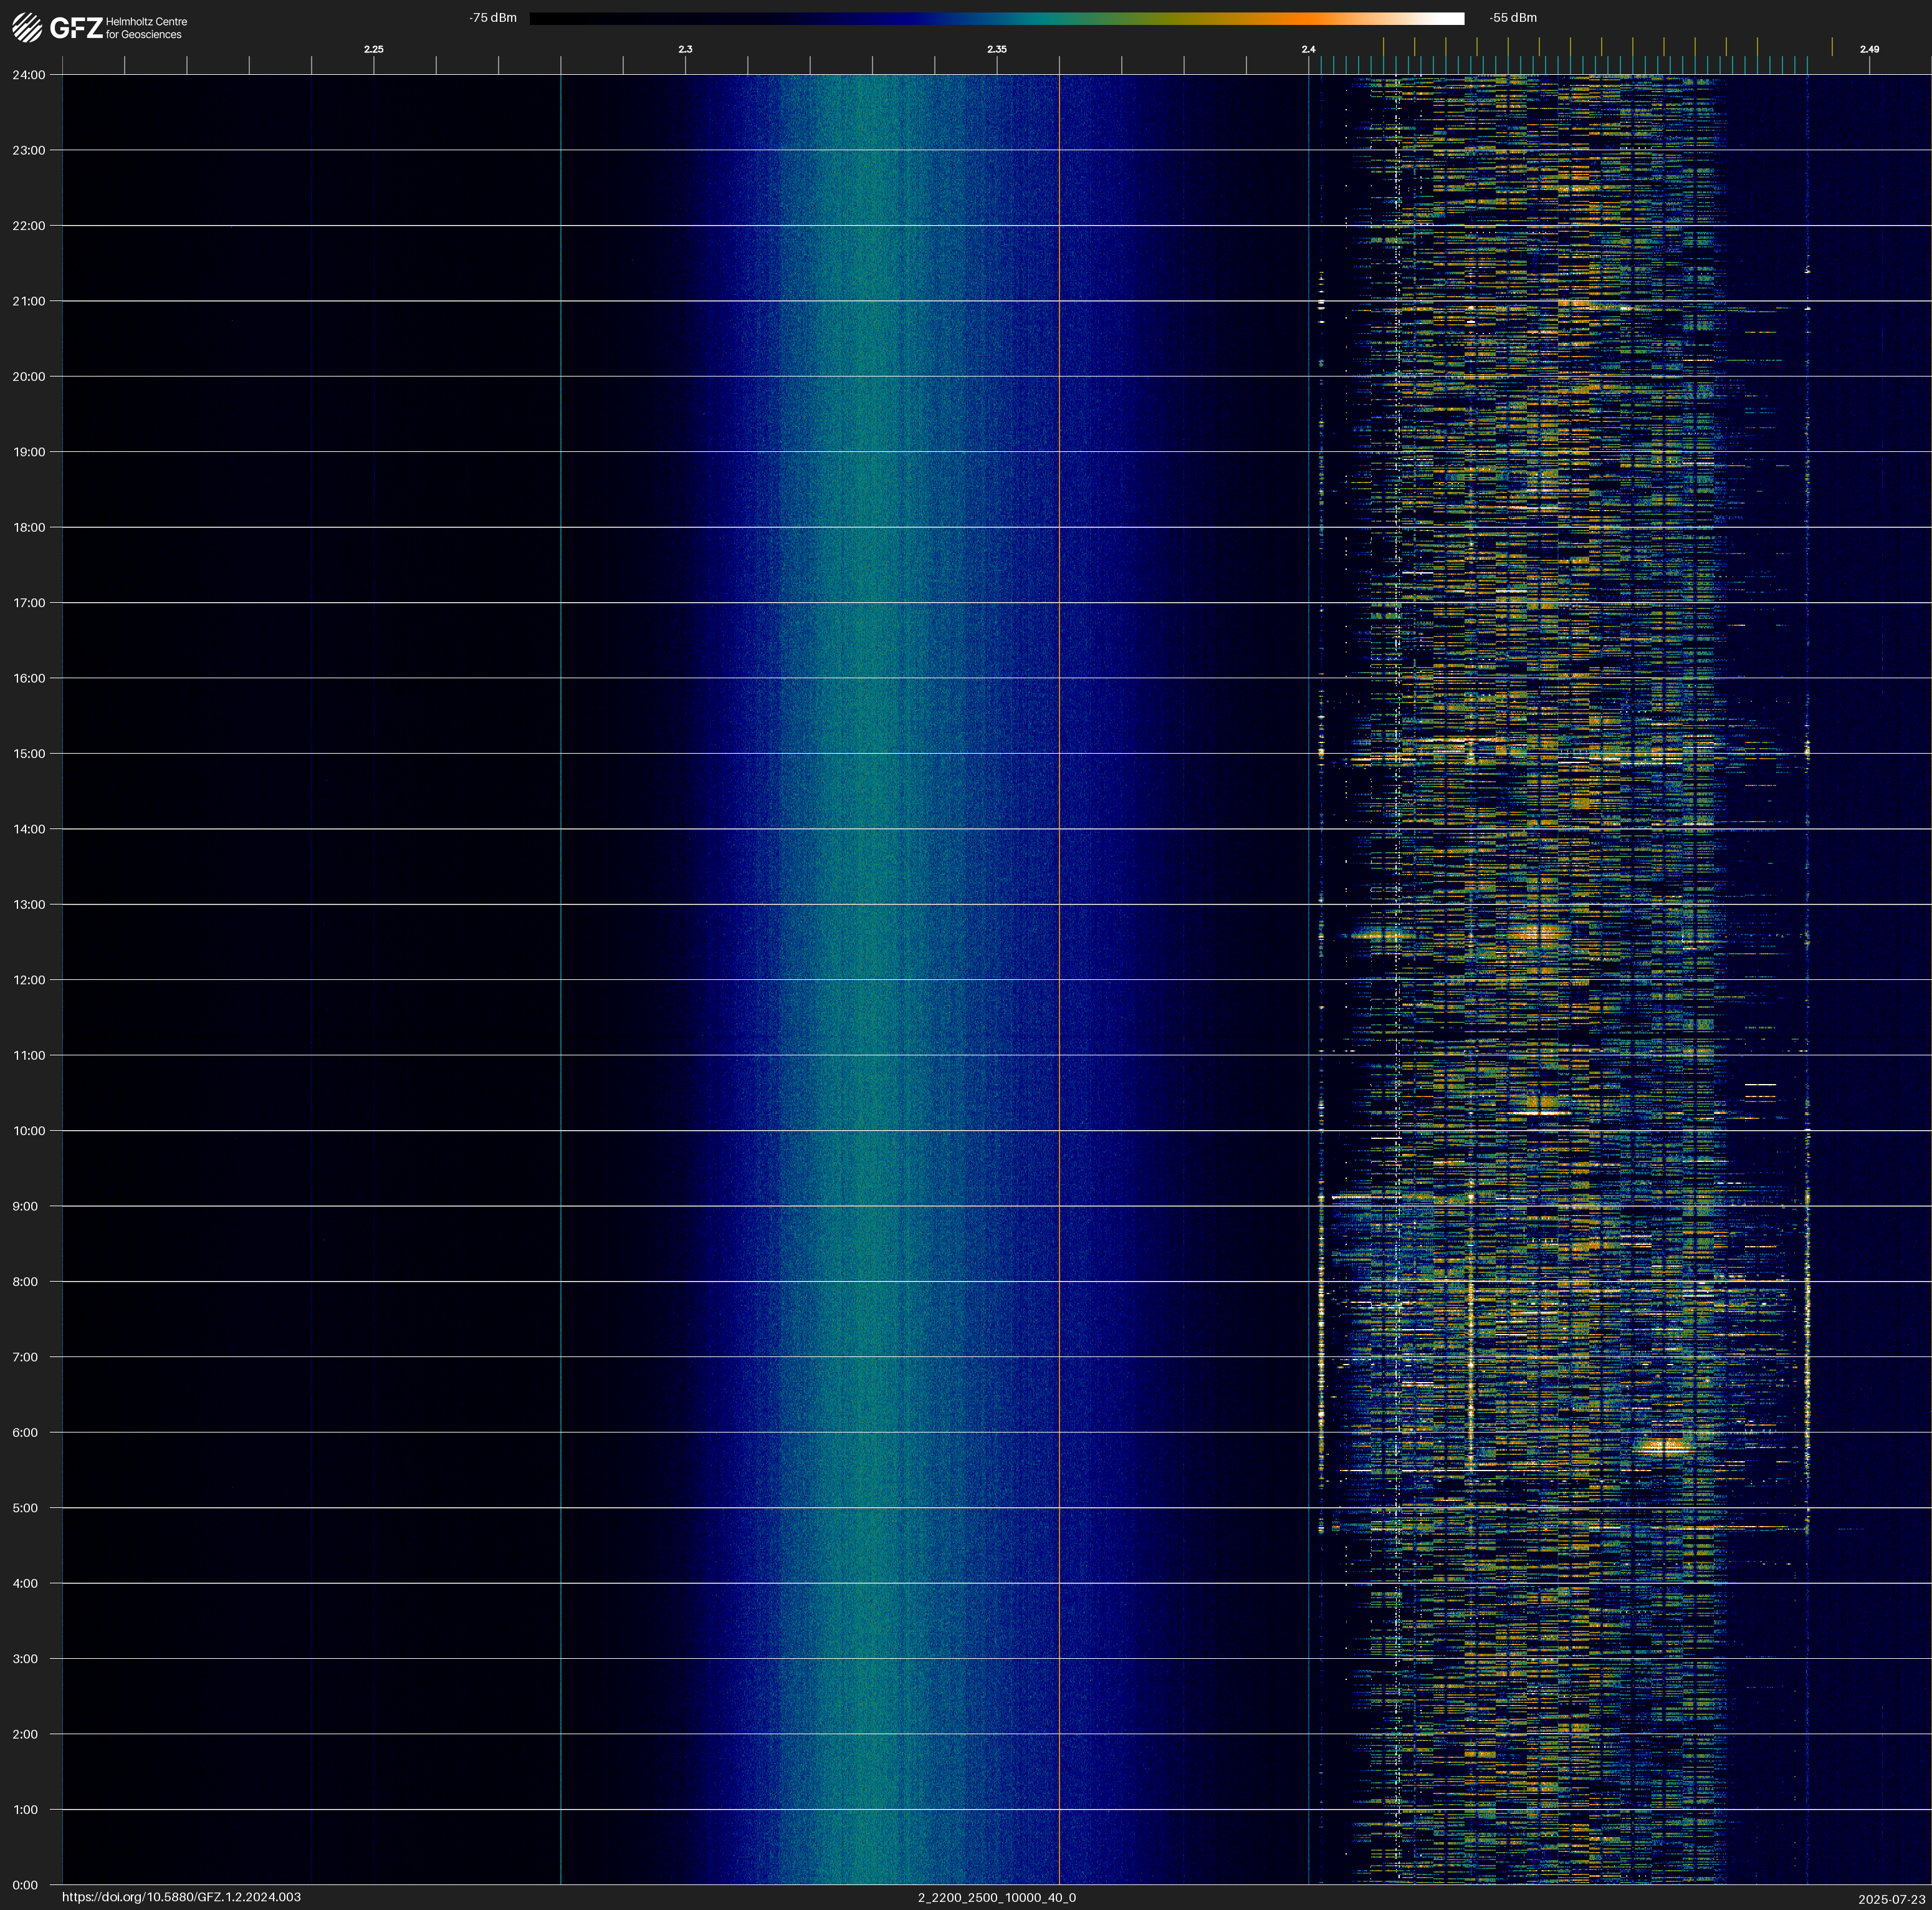1932x1910 pixels.
Task: Click the GFZ striped logo icon
Action: pos(27,27)
